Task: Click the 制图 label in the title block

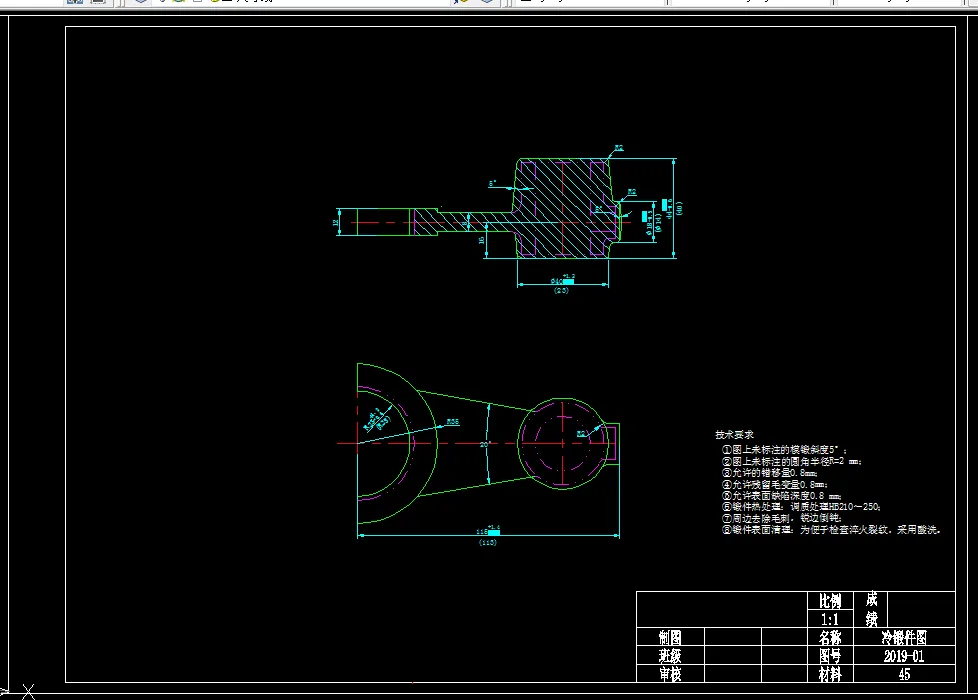Action: [x=671, y=637]
